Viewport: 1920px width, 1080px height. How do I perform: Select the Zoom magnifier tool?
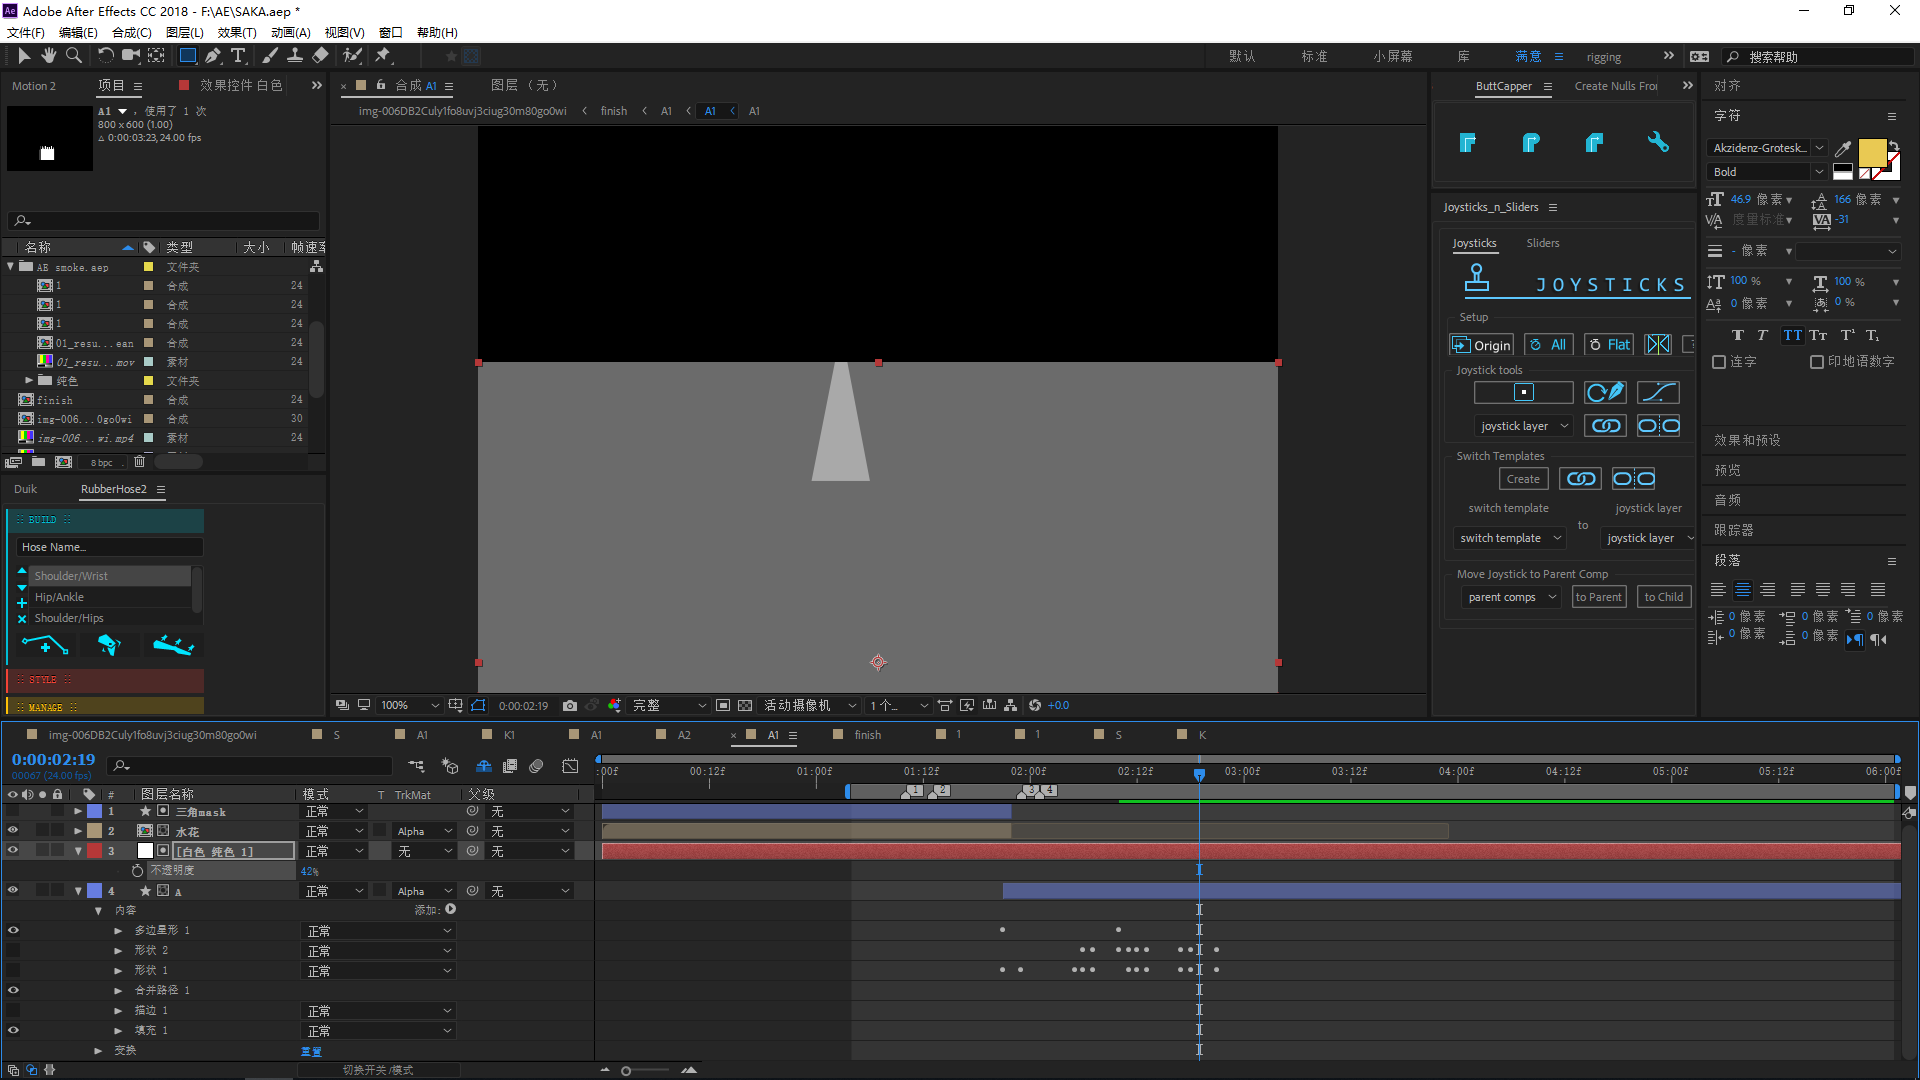(x=73, y=56)
